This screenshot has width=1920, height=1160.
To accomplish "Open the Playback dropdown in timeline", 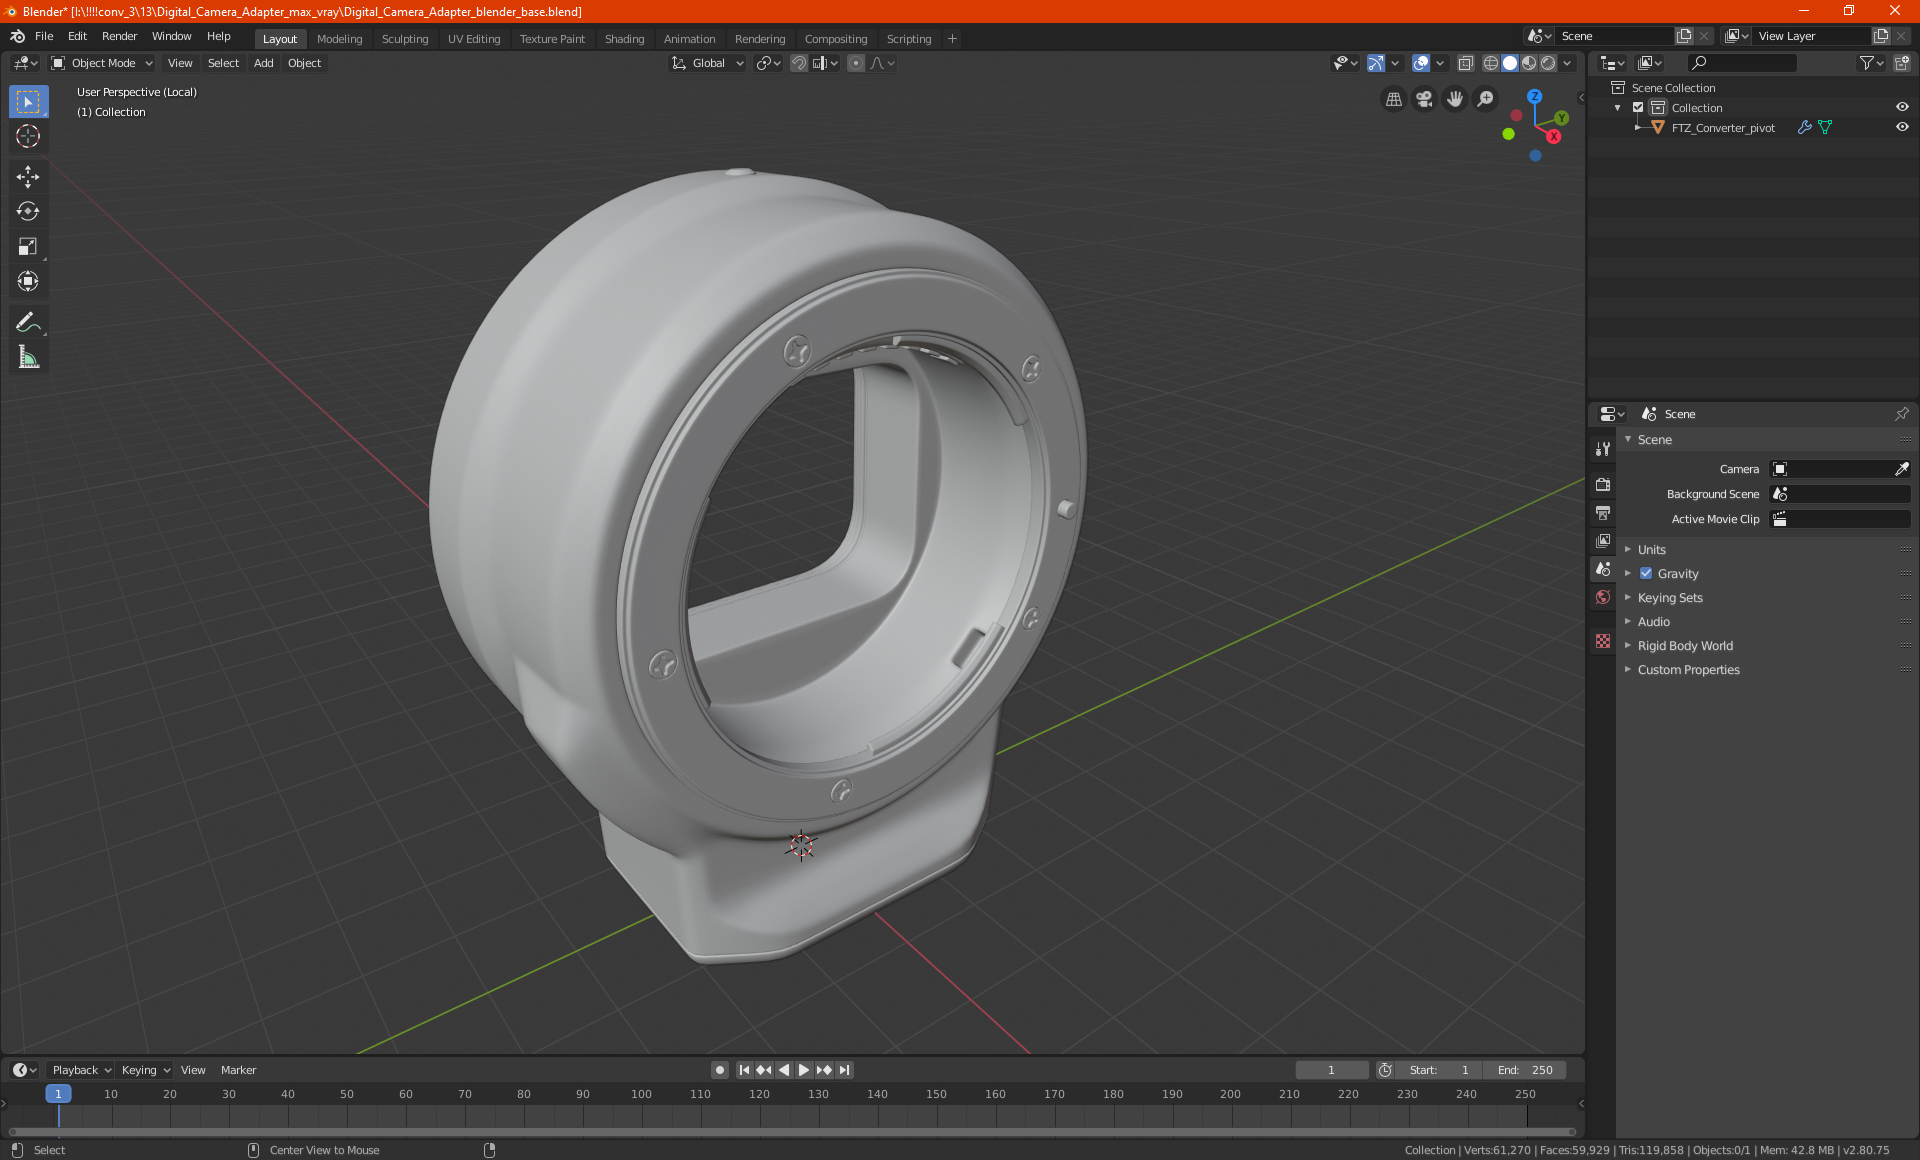I will tap(81, 1070).
